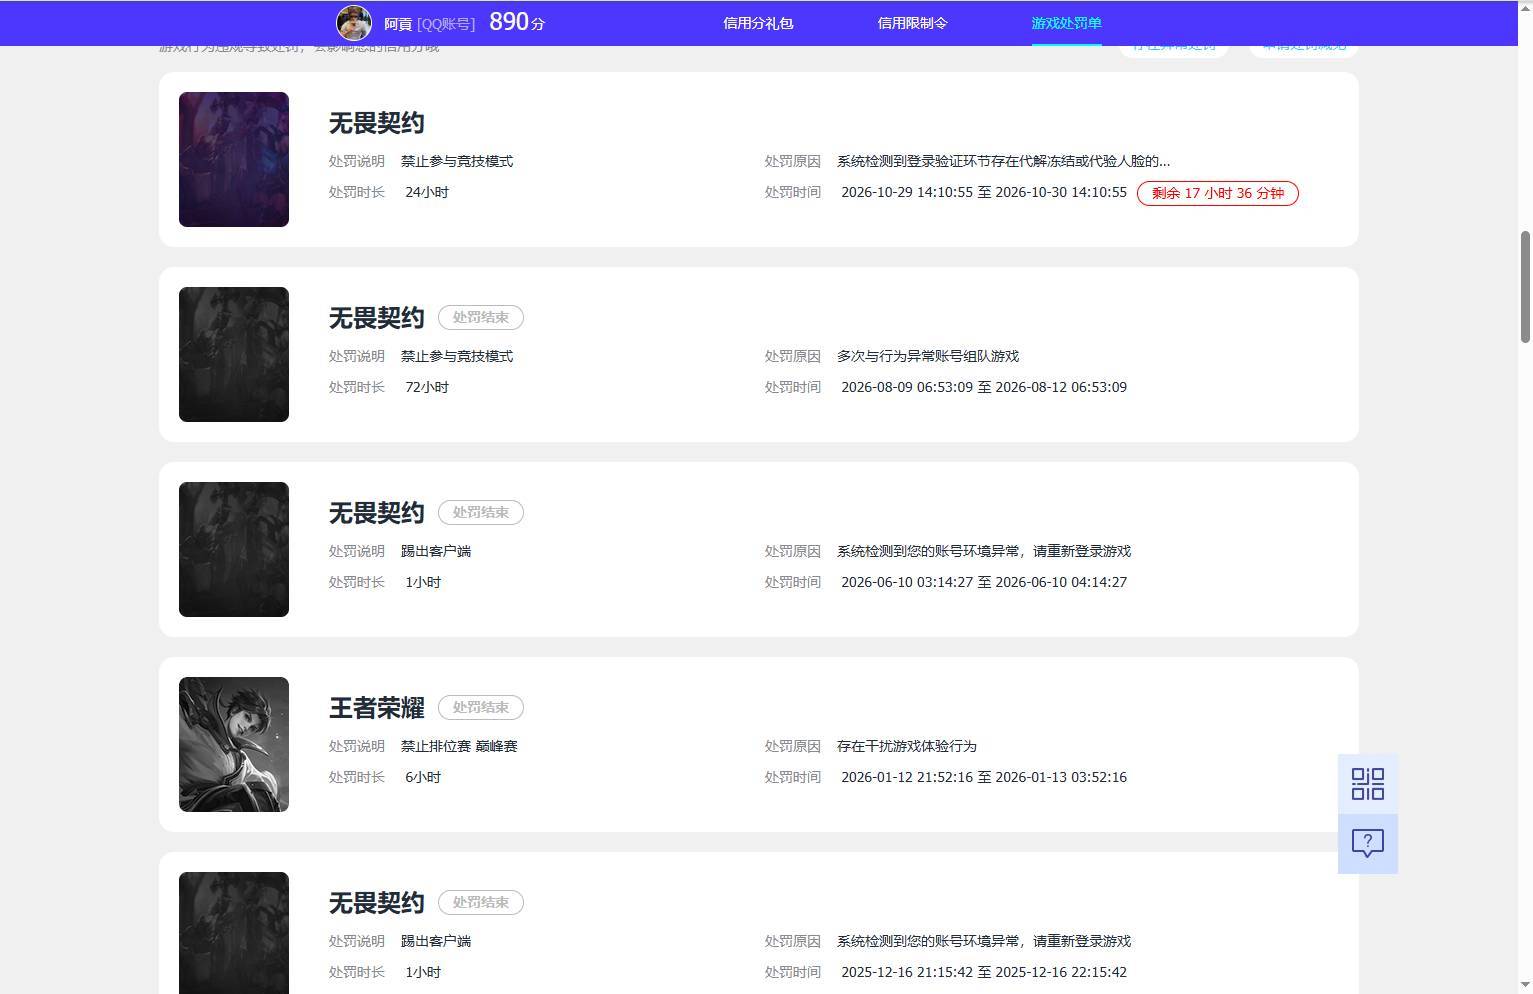
Task: Click 处罚结束 badge beside 王者荣耀
Action: 481,707
